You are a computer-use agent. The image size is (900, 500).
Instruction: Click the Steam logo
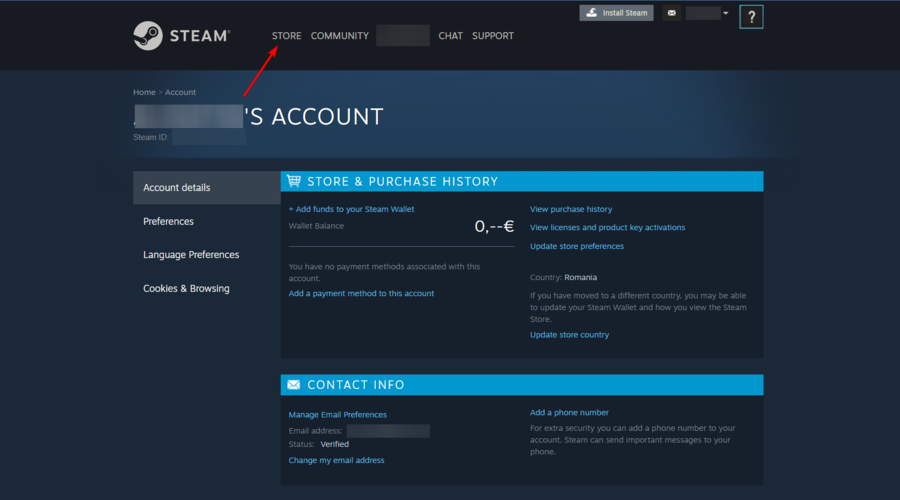[181, 36]
